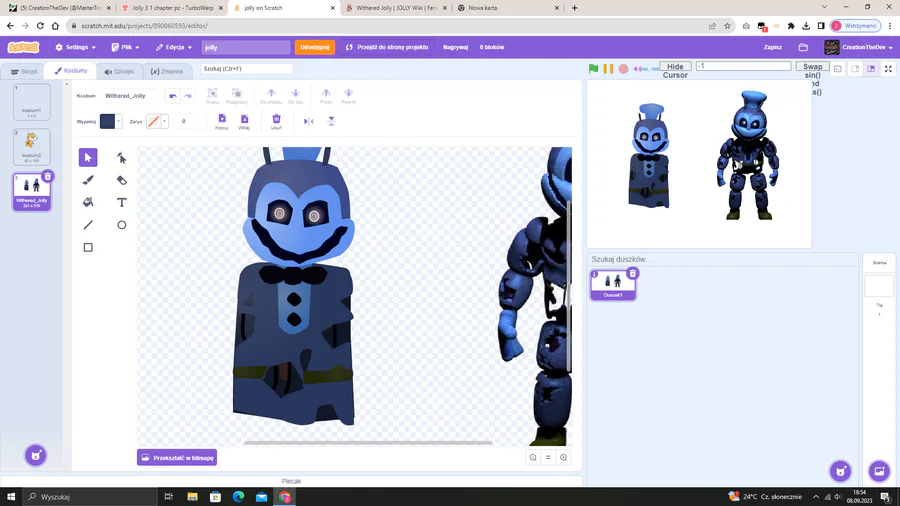Click the Grupuj (group) icon
900x506 pixels.
tap(212, 96)
